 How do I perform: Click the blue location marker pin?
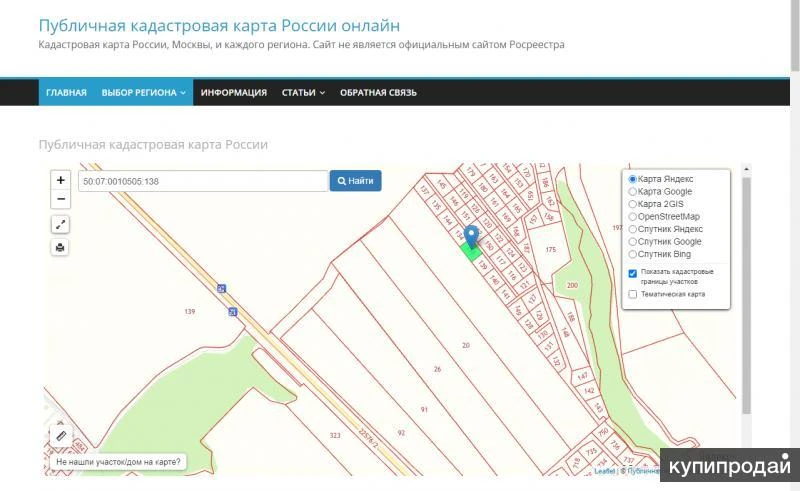point(472,236)
